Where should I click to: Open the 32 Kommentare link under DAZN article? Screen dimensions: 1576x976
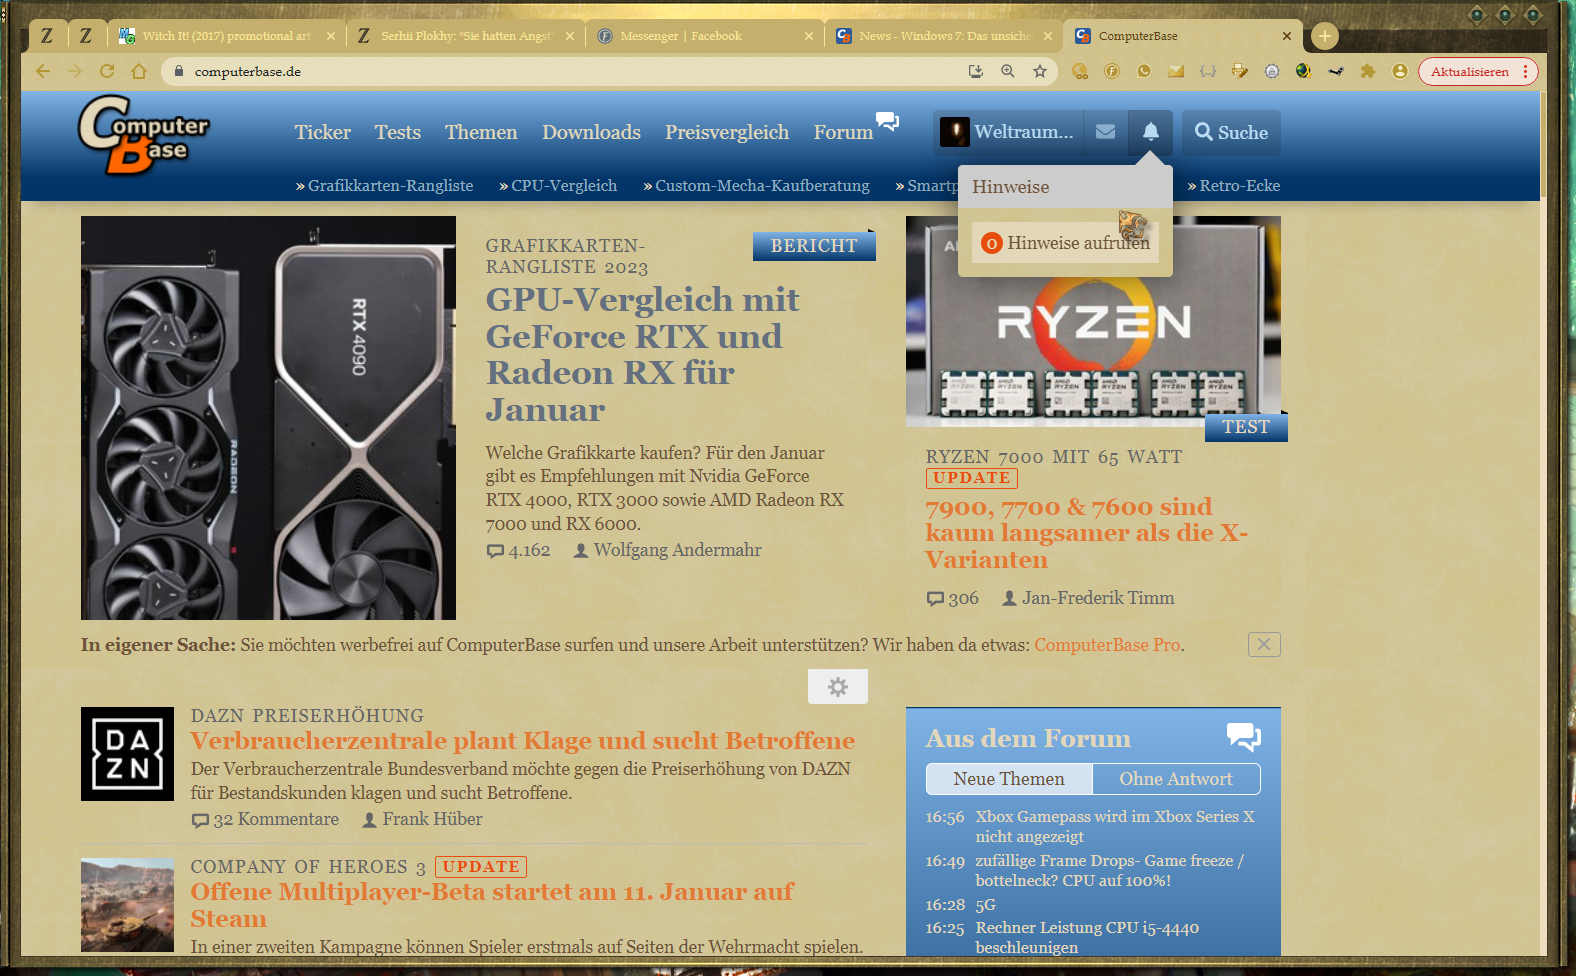[x=265, y=819]
